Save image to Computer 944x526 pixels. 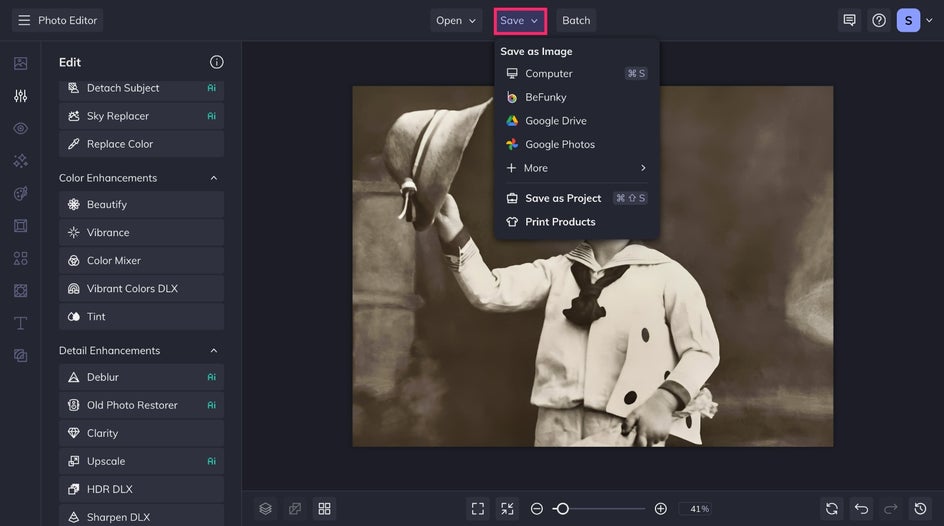577,73
